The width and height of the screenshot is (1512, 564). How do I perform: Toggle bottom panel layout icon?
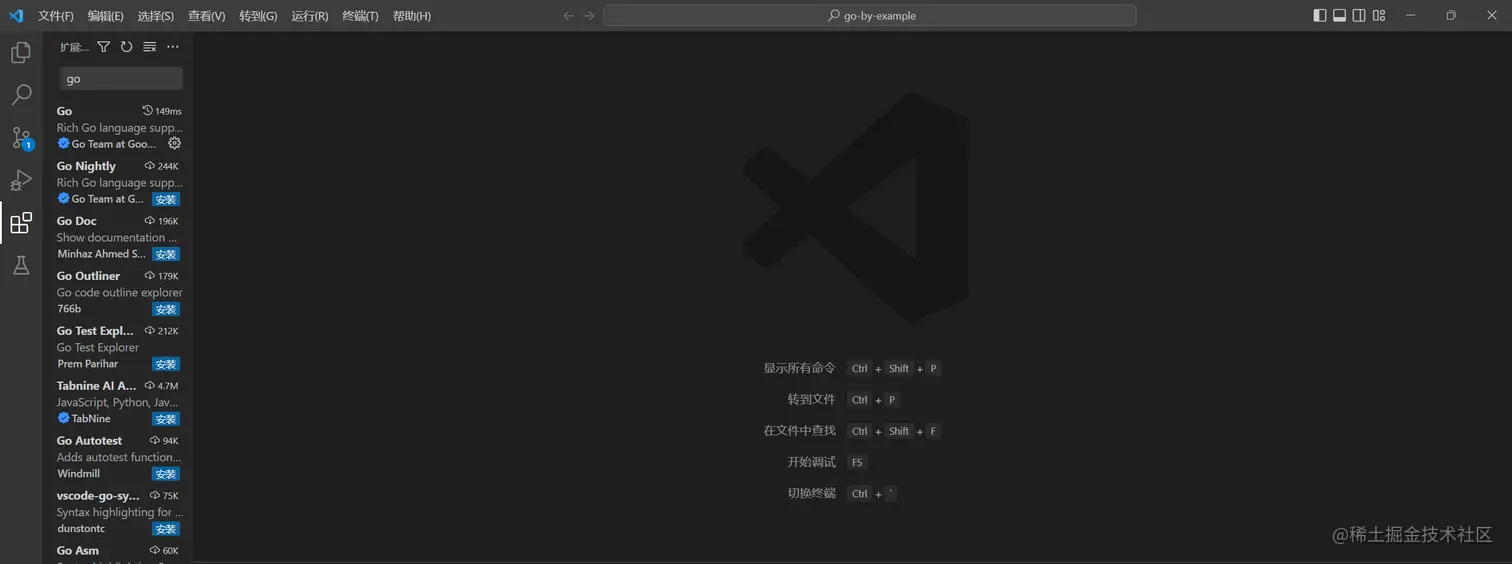pos(1340,15)
